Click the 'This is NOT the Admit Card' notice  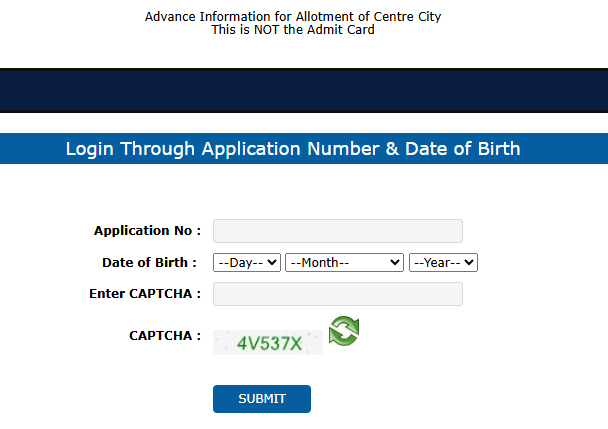click(292, 30)
